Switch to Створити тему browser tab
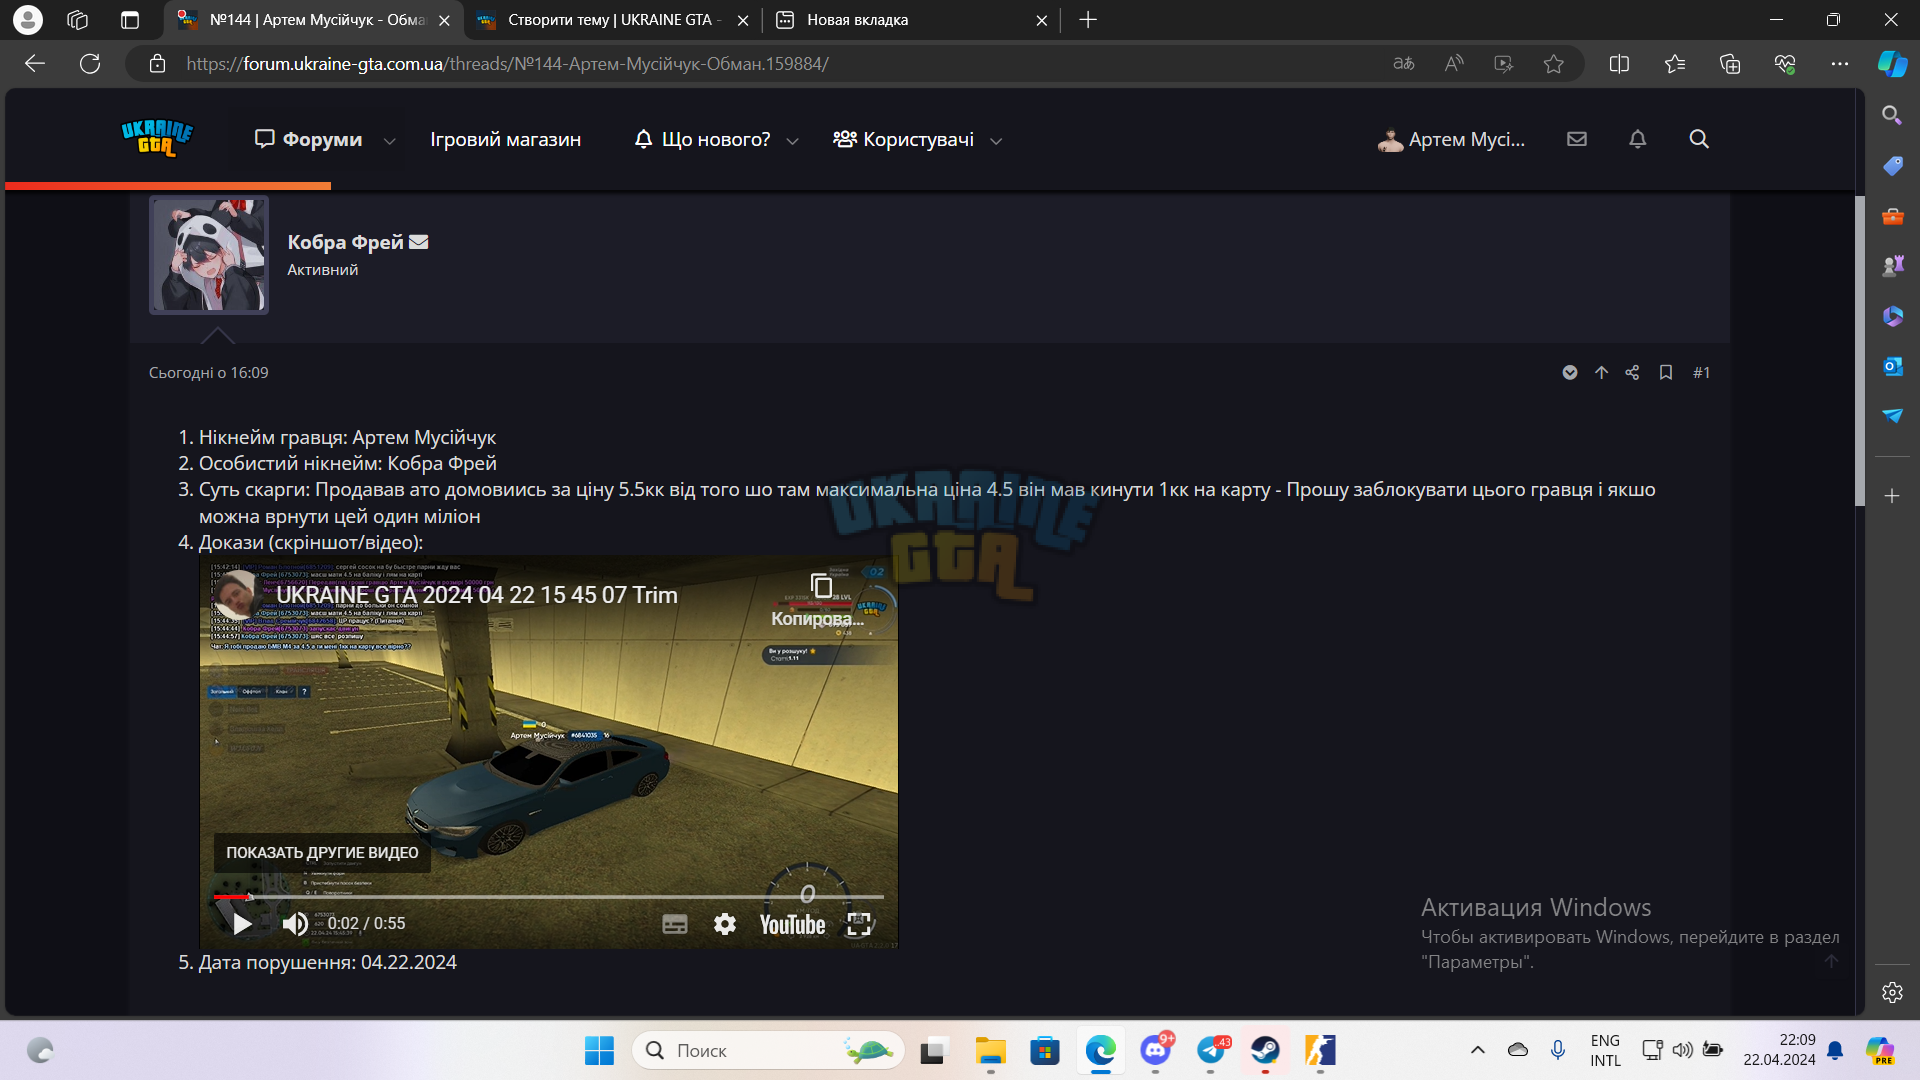The width and height of the screenshot is (1920, 1080). click(612, 20)
